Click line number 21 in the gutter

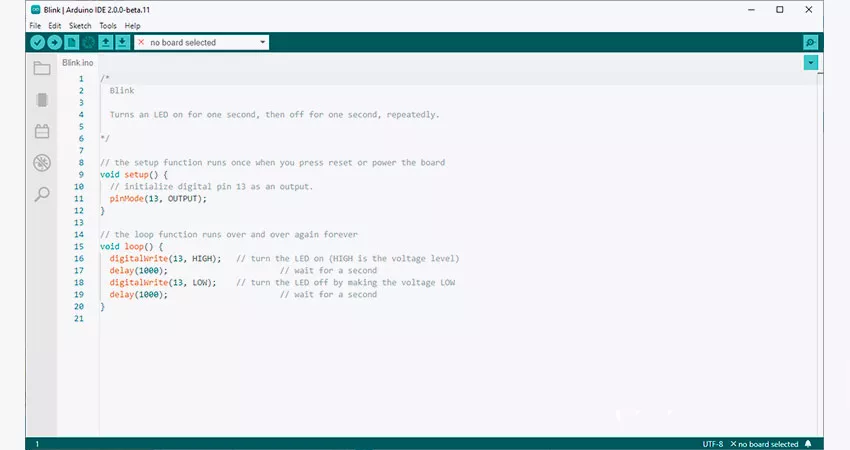point(79,319)
